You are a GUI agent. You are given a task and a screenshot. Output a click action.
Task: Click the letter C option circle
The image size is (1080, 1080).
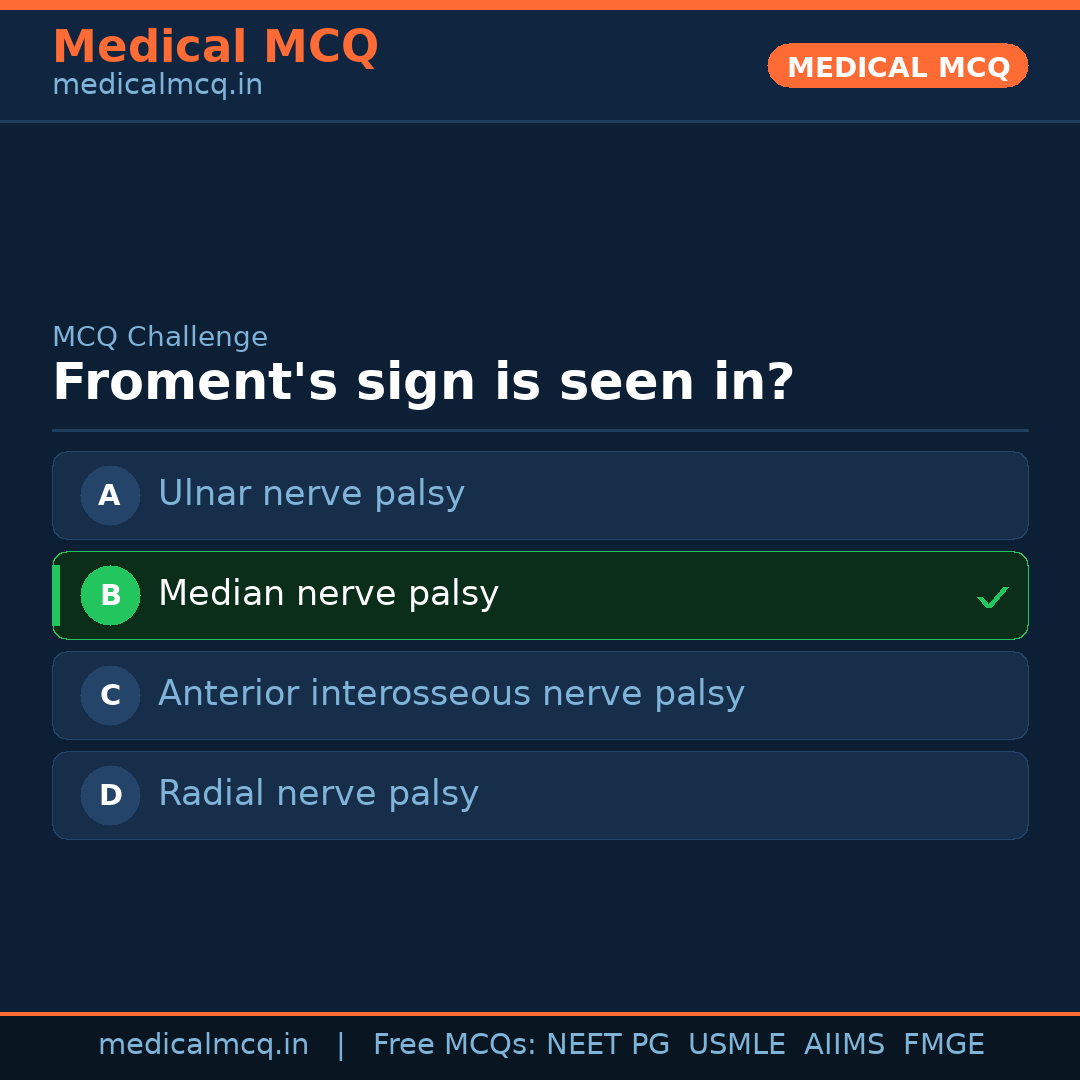click(x=110, y=695)
